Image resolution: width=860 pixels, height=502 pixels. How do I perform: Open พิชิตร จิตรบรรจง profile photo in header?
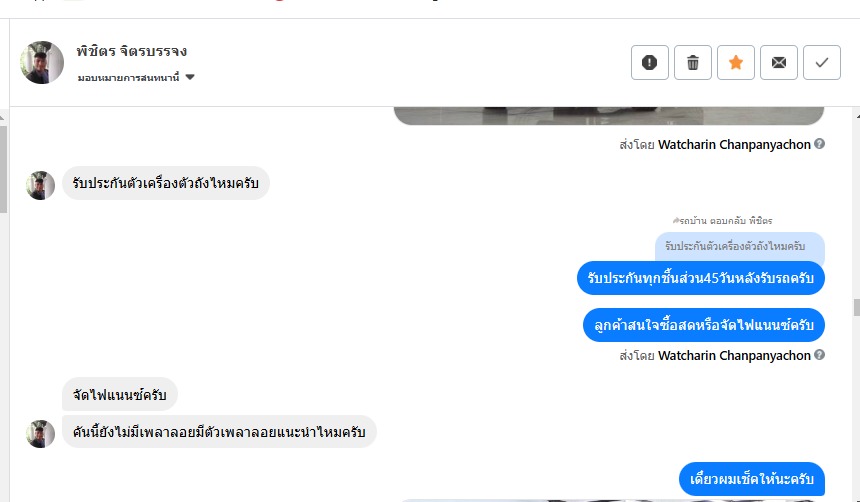[42, 63]
